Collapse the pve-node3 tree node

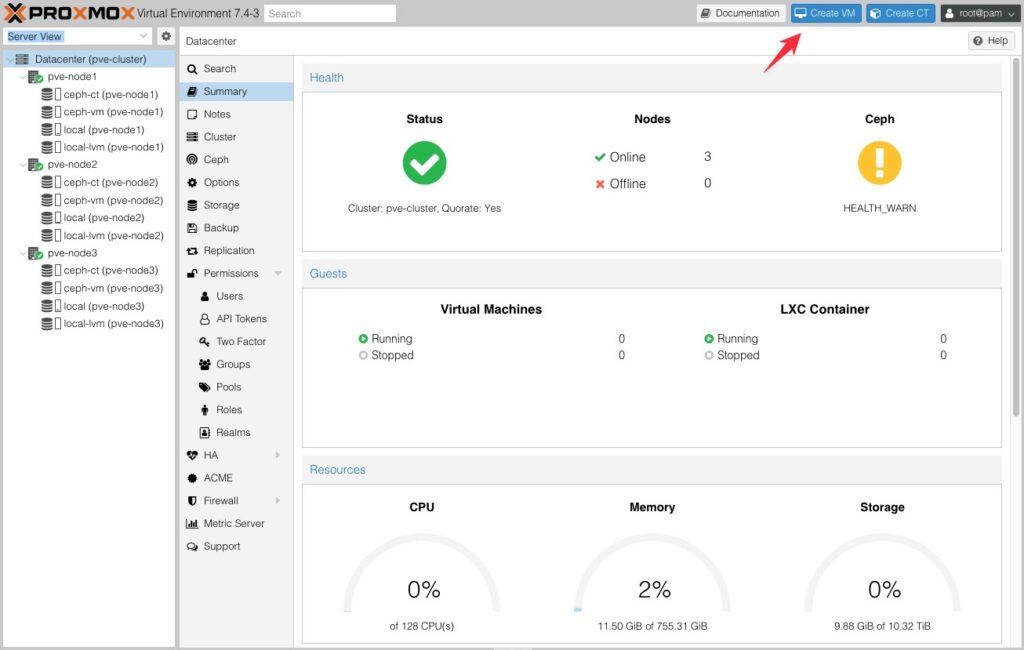[23, 253]
